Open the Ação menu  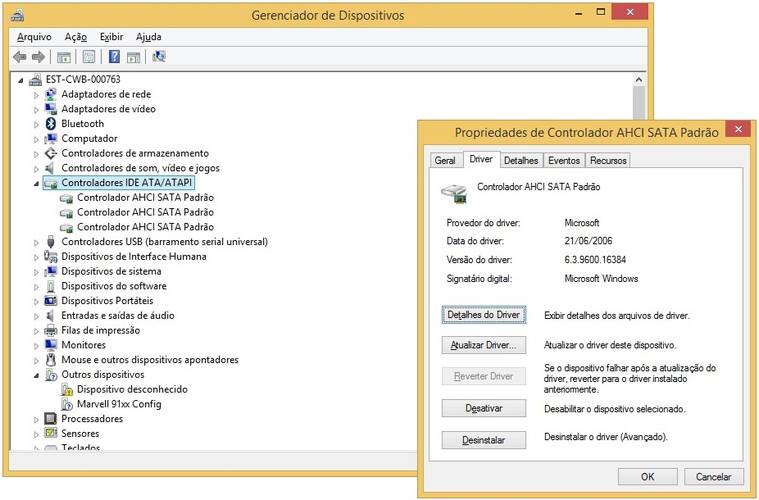click(x=76, y=37)
